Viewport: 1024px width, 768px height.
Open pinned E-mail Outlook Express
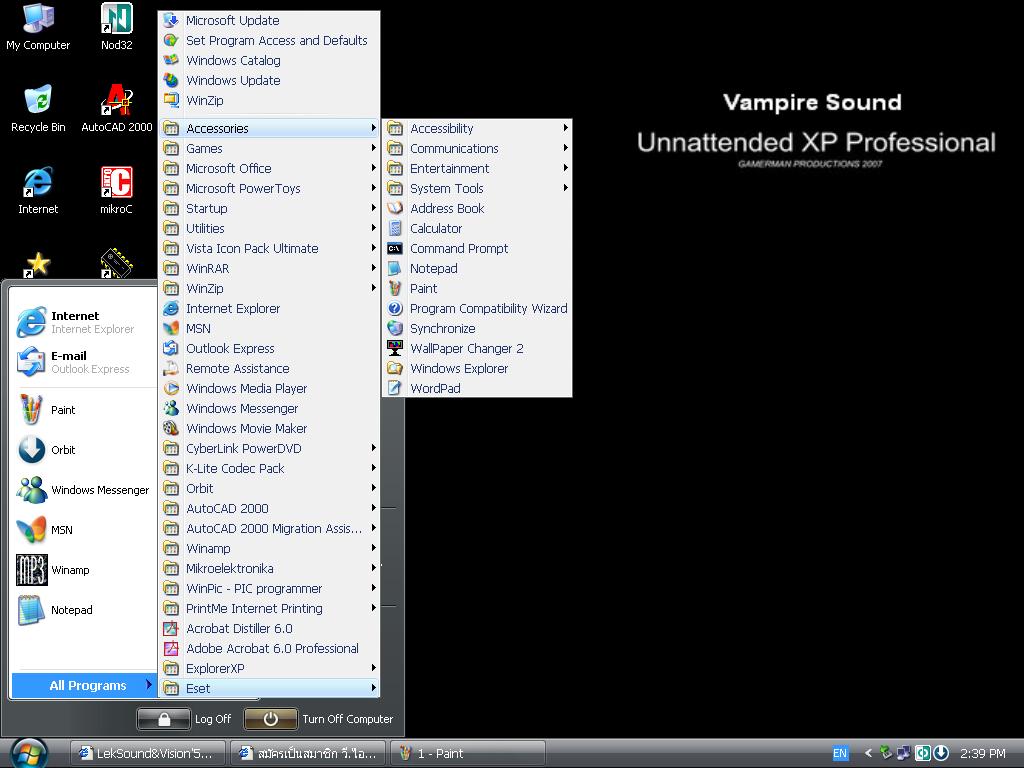(x=84, y=362)
